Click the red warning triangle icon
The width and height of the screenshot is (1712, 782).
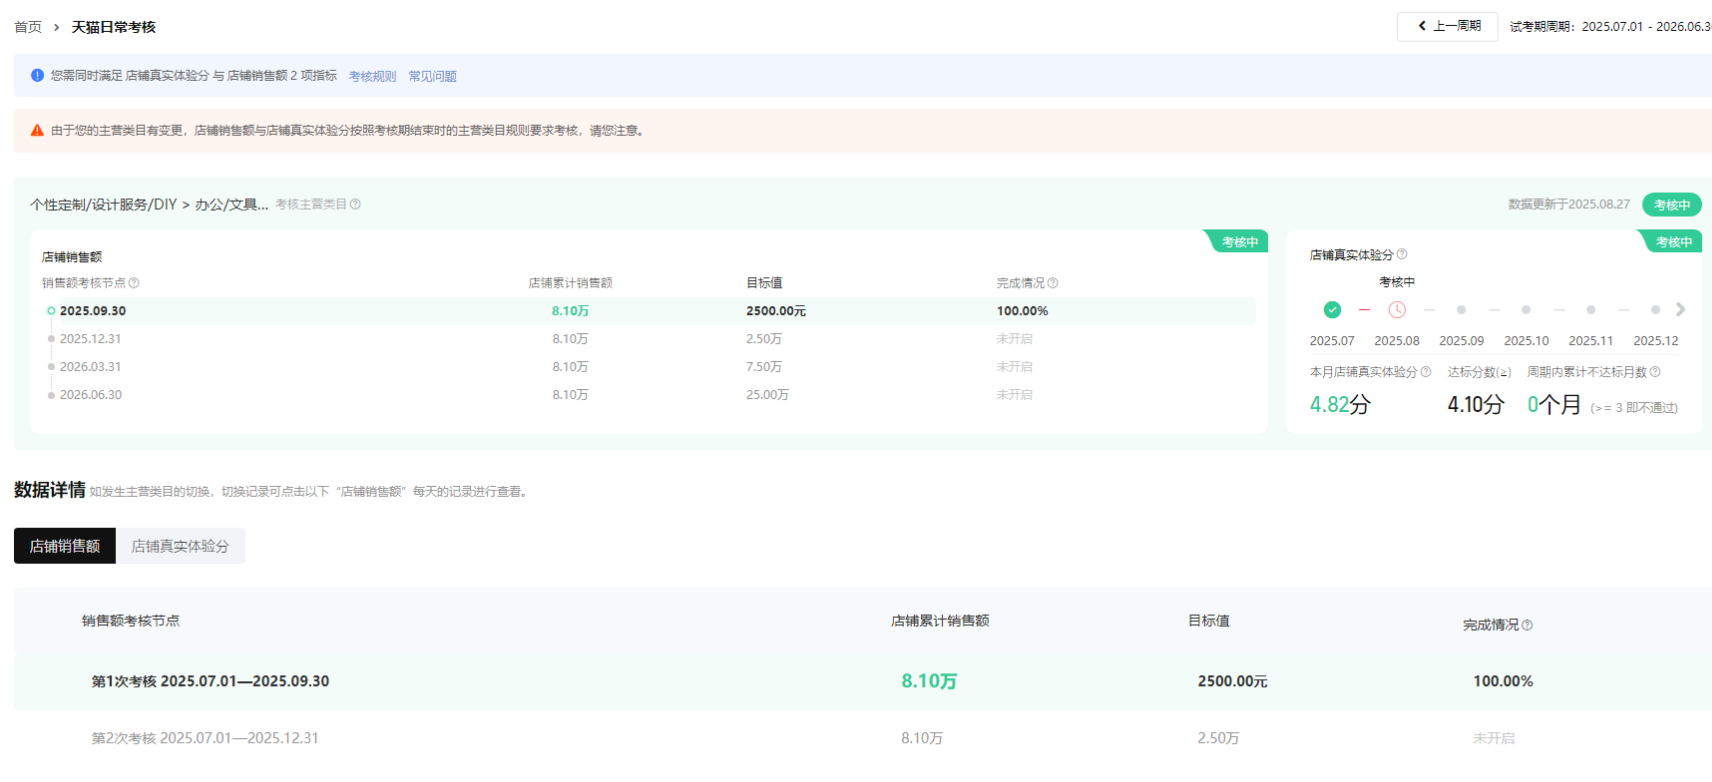[37, 130]
